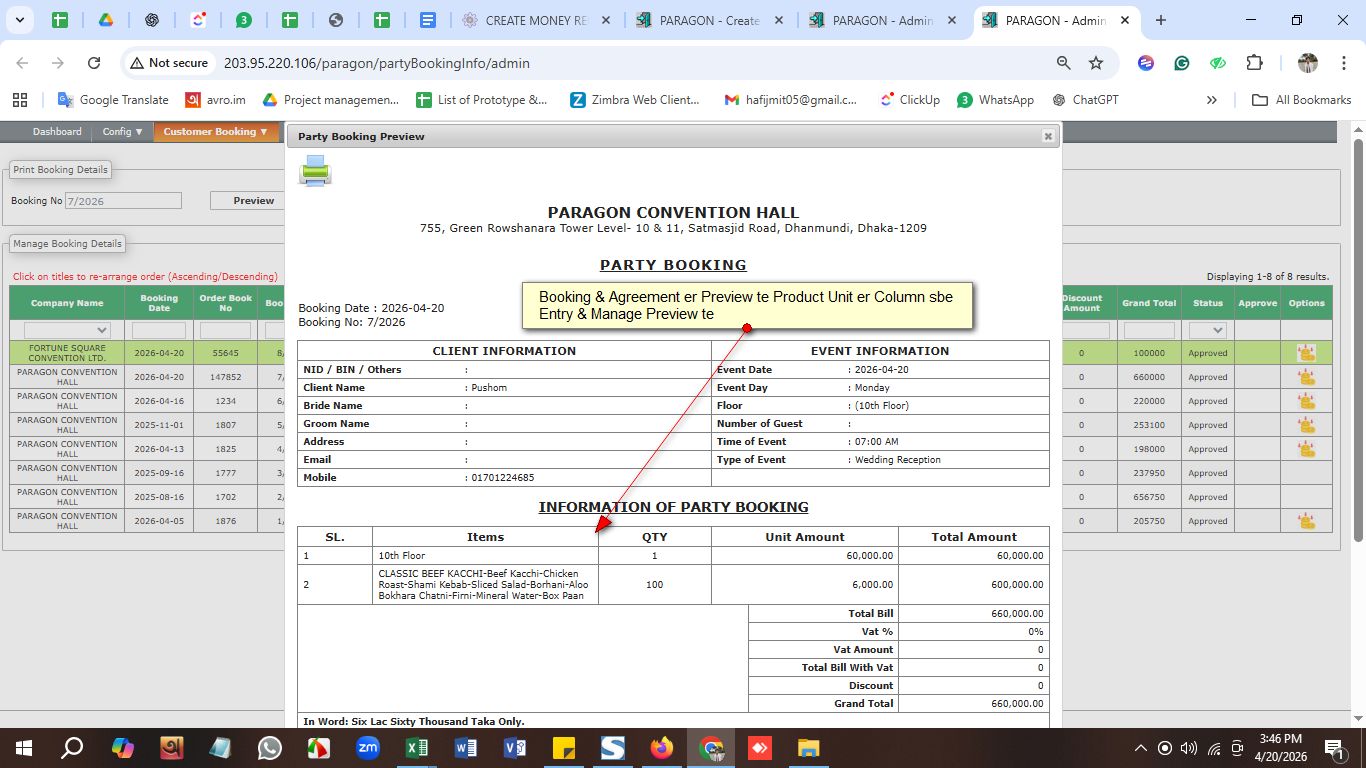The height and width of the screenshot is (768, 1366).
Task: Open options icon for the 660000 grand total row
Action: click(1306, 377)
